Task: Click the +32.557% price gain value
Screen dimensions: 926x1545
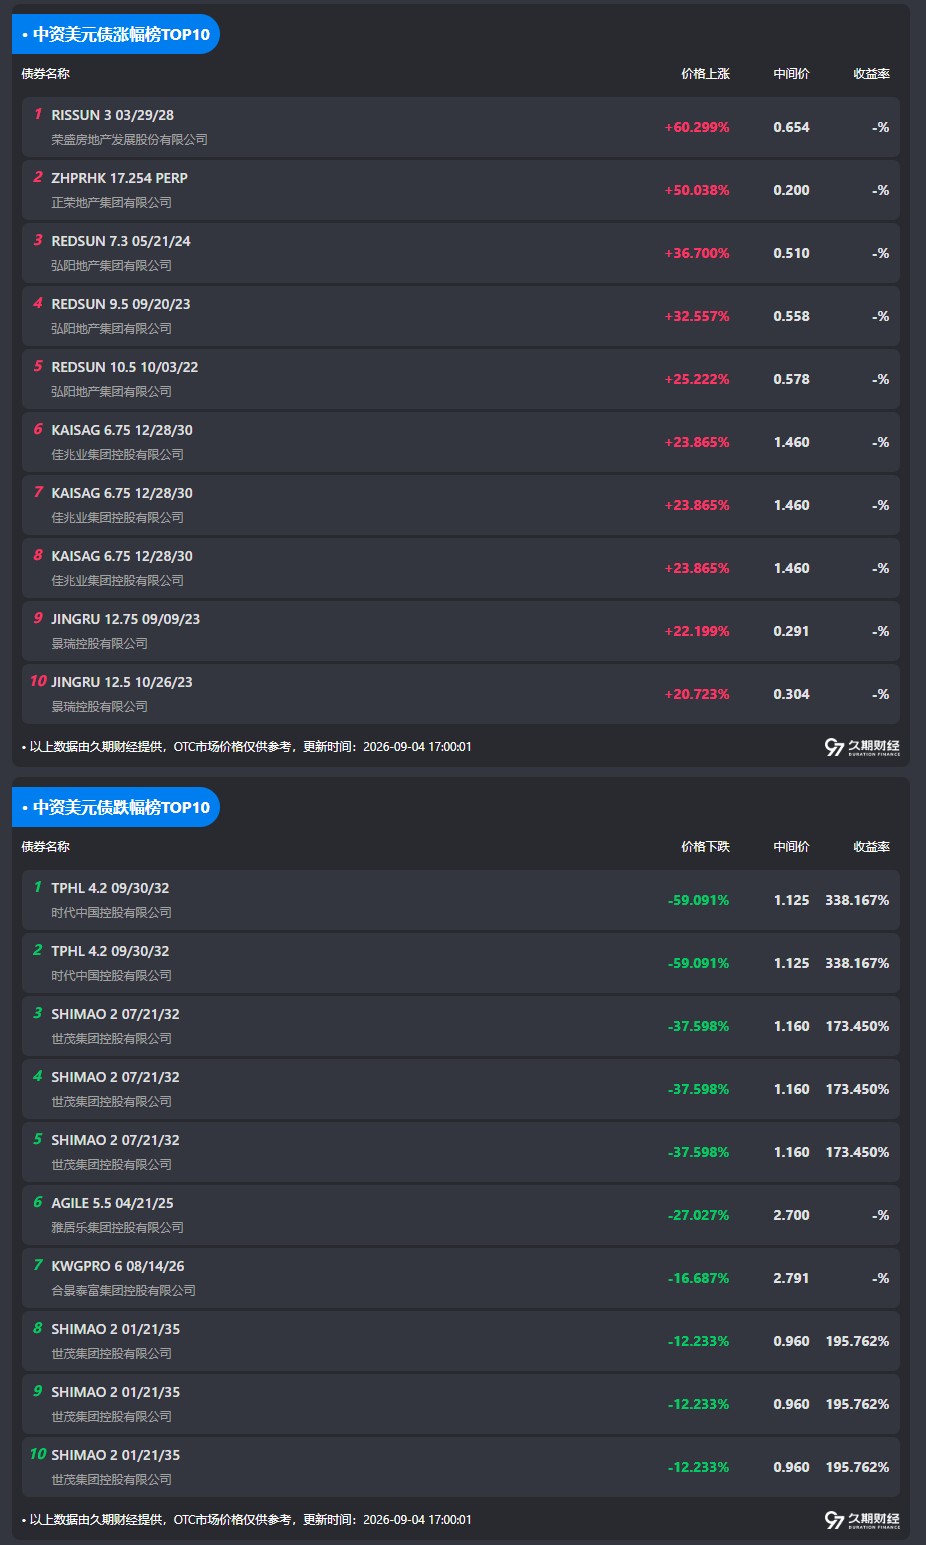Action: pos(697,317)
